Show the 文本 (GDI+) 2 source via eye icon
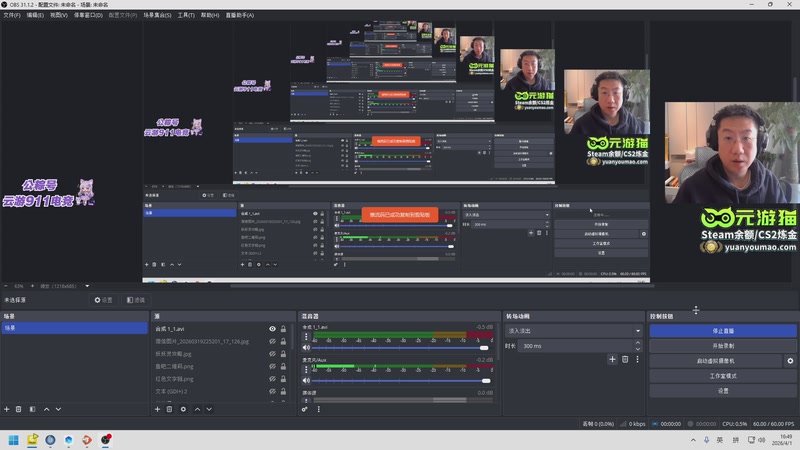Screen dimensions: 800x450 [x=272, y=391]
